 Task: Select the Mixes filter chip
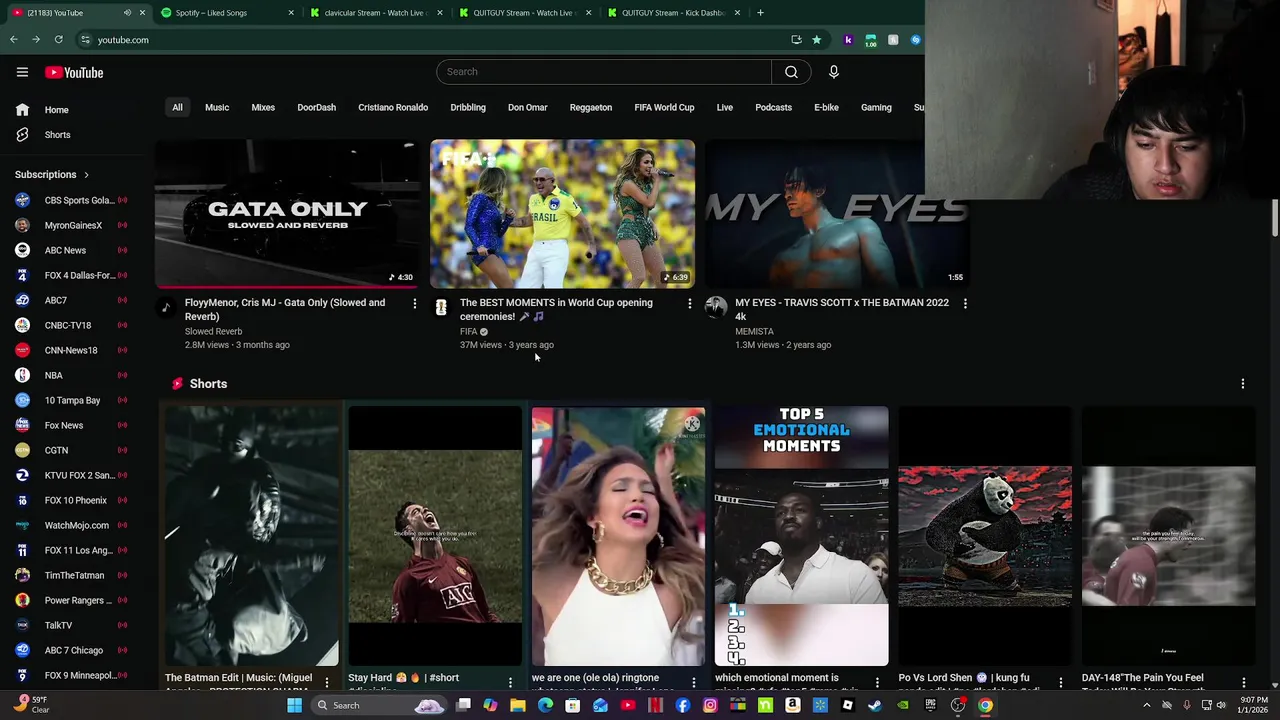click(263, 107)
